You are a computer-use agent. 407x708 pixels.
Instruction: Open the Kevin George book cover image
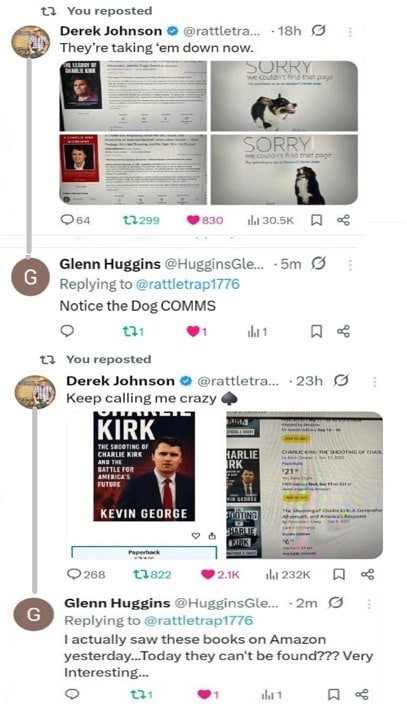pos(144,467)
